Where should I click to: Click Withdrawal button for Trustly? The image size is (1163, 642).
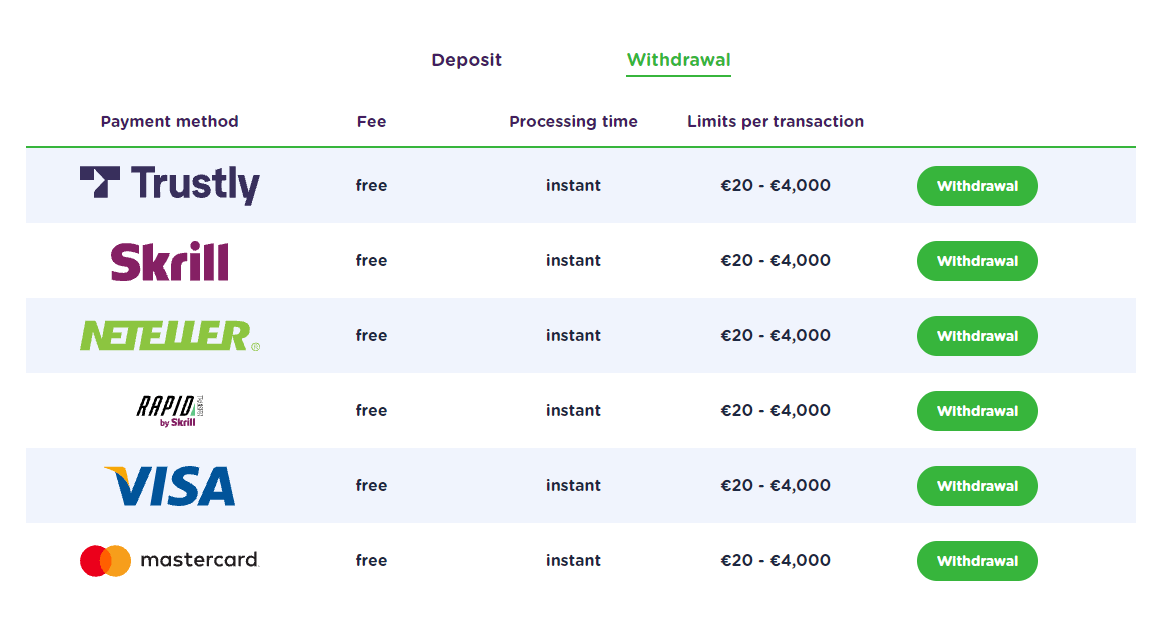click(977, 186)
